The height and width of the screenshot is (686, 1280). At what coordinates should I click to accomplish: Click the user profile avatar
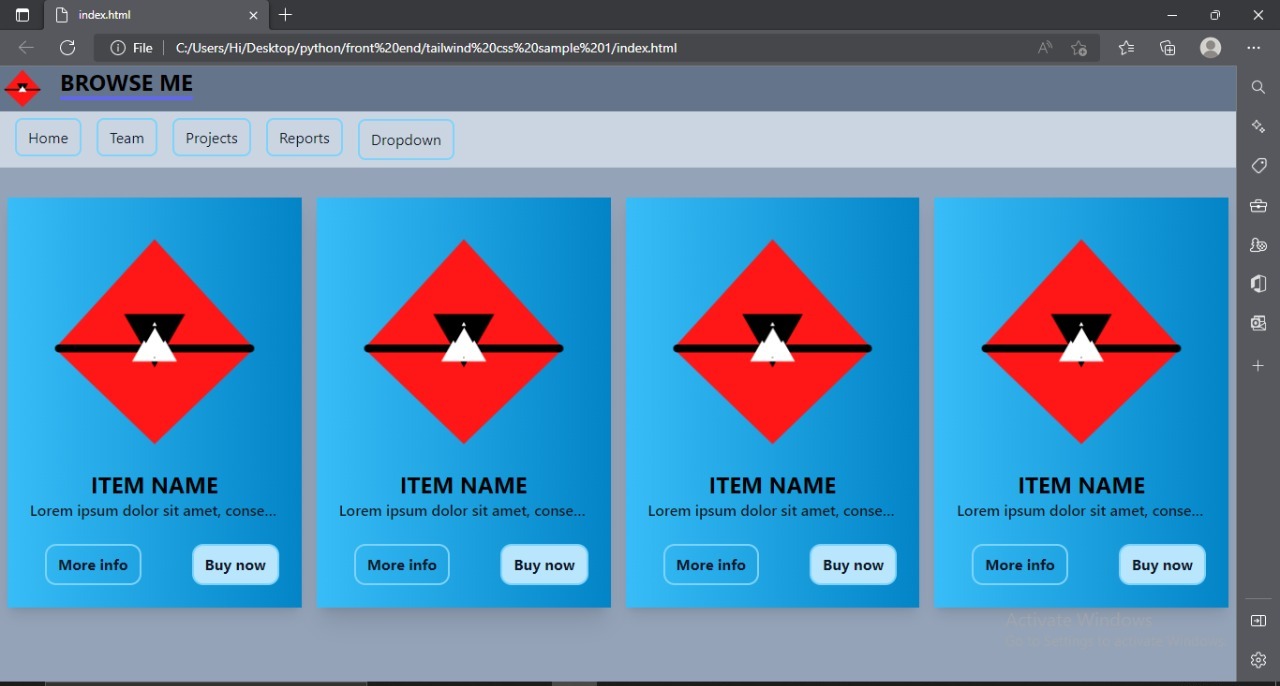click(x=1211, y=47)
